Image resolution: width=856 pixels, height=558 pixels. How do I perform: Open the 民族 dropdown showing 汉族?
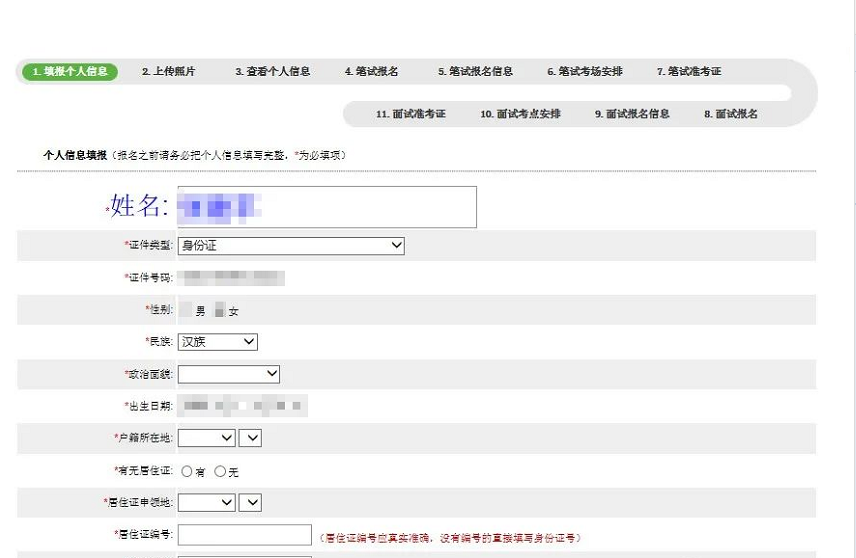point(218,342)
